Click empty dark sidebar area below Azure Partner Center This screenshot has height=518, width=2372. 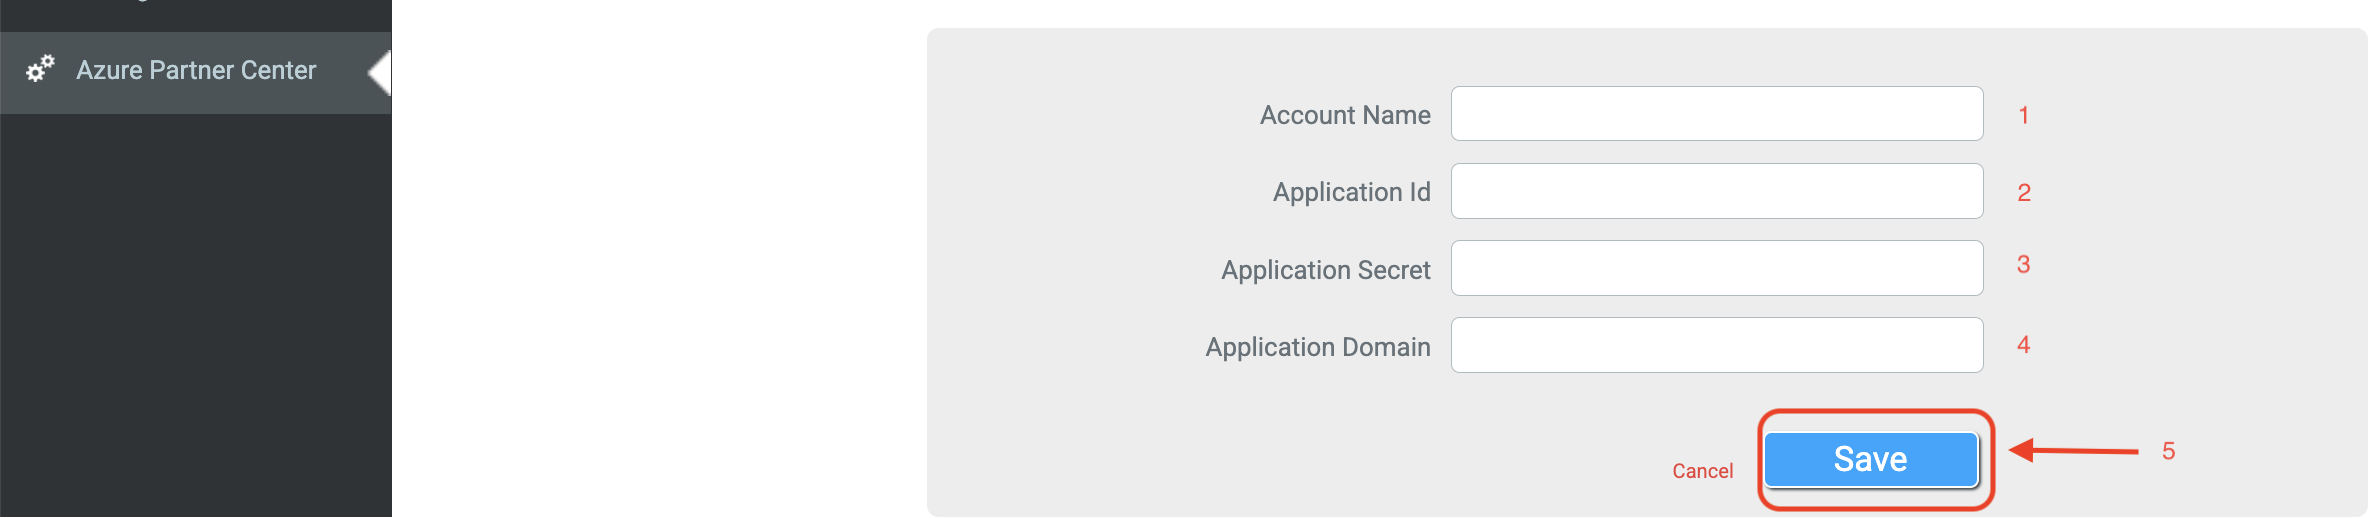point(195,320)
